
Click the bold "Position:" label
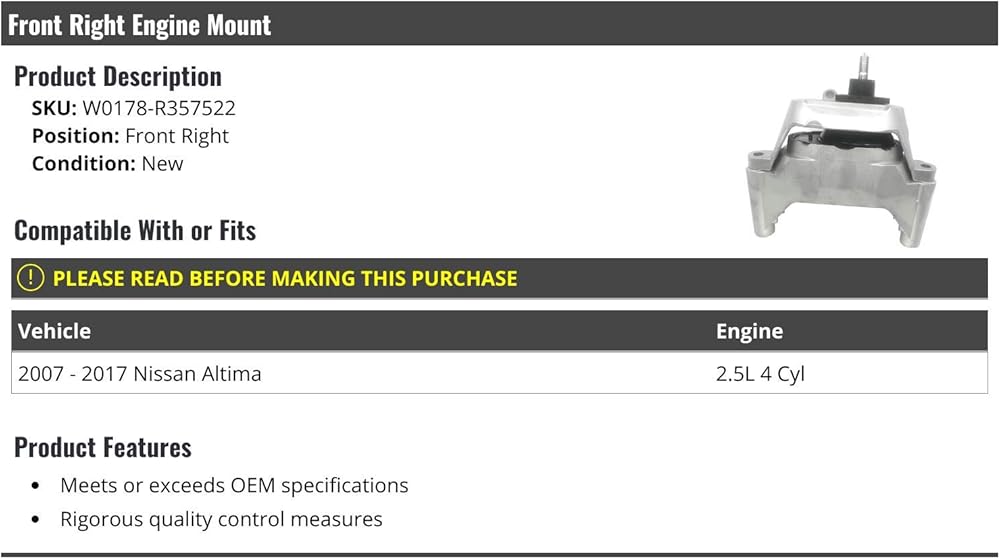[76, 136]
